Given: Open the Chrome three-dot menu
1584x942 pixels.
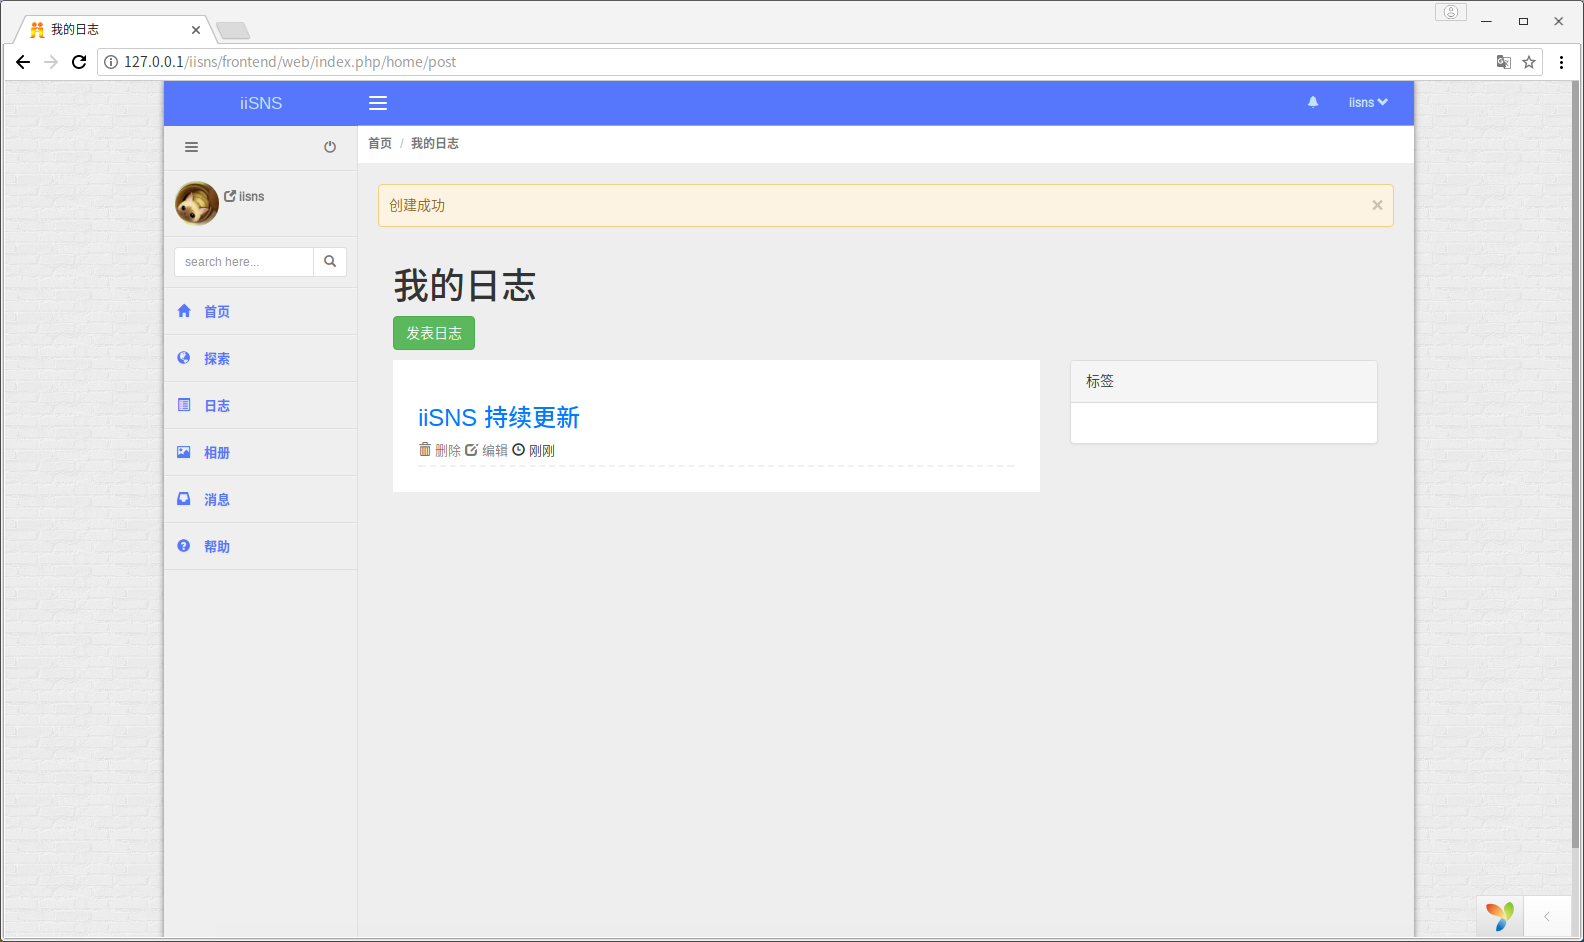Looking at the screenshot, I should click(x=1561, y=62).
